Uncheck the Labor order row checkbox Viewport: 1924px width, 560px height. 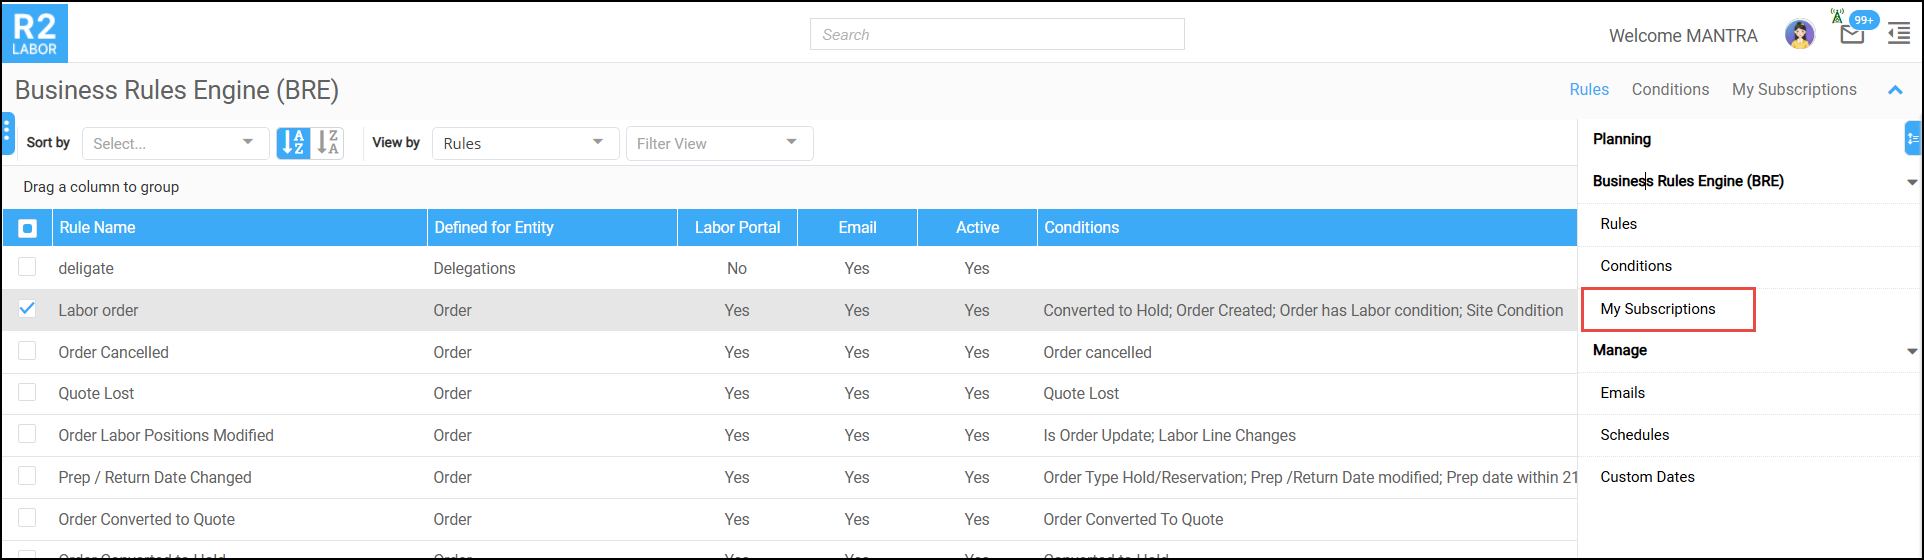[x=27, y=309]
